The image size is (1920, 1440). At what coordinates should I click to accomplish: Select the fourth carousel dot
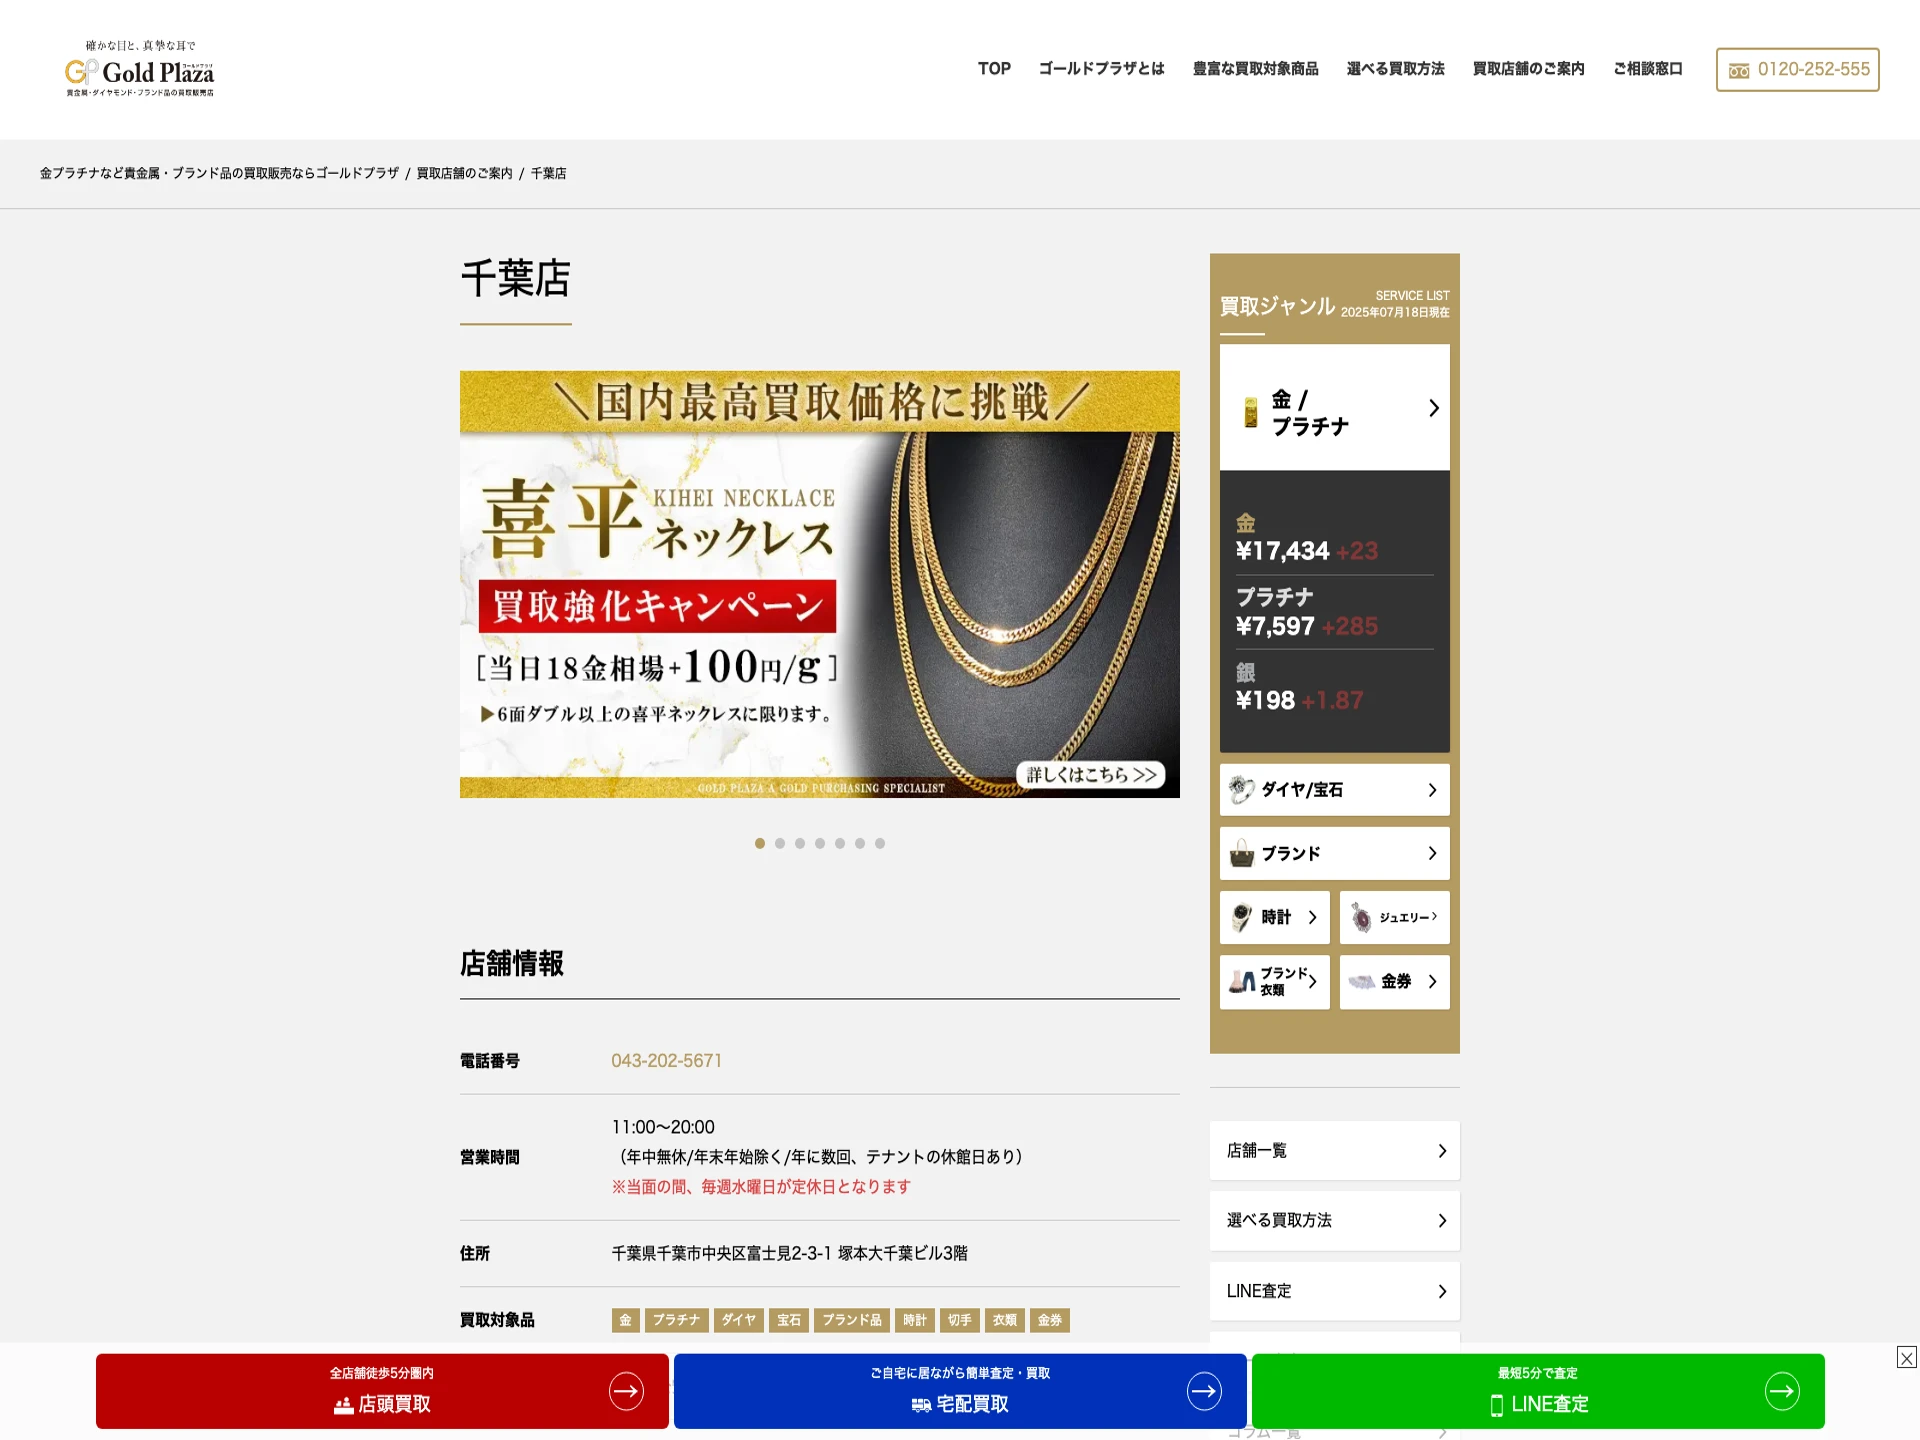pos(820,843)
